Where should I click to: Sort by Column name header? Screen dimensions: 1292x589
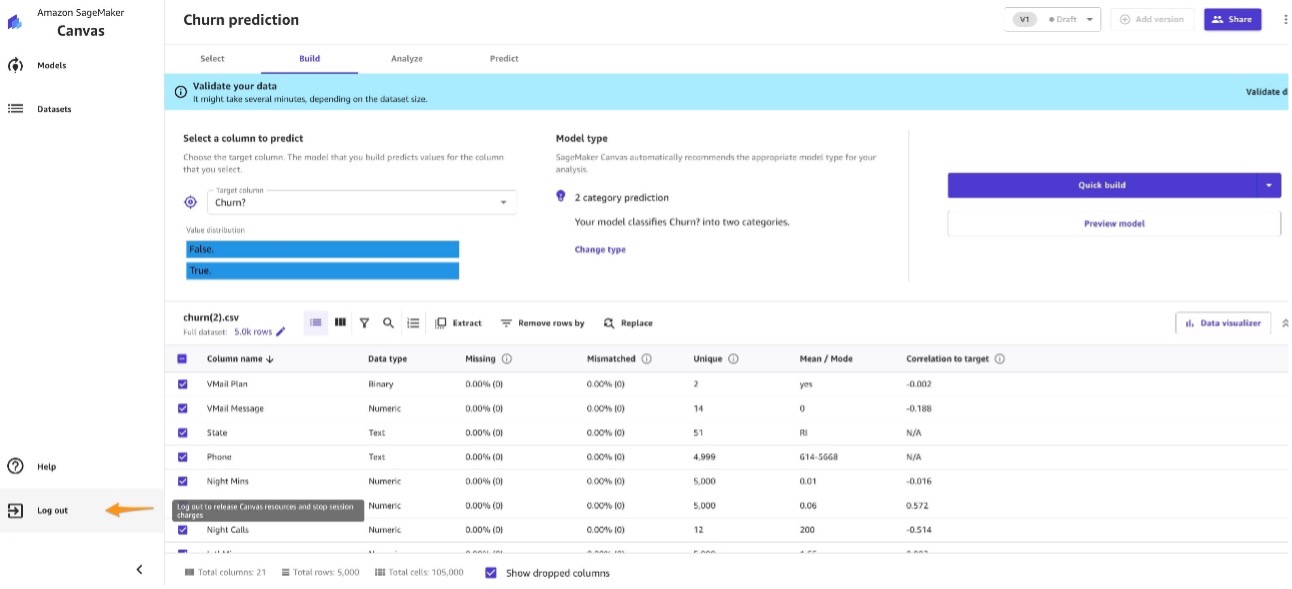click(240, 359)
